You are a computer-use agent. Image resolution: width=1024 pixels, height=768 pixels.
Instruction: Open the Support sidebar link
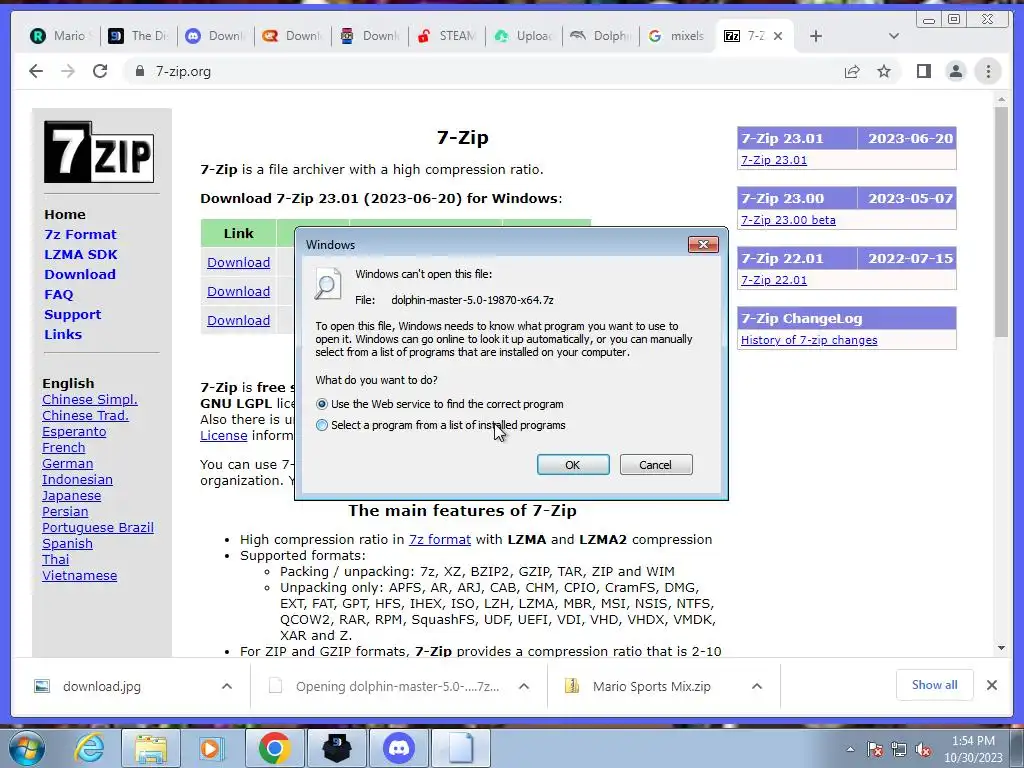pyautogui.click(x=72, y=315)
